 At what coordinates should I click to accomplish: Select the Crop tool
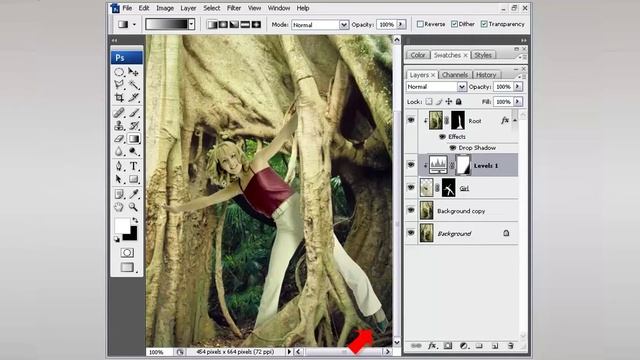pyautogui.click(x=119, y=97)
